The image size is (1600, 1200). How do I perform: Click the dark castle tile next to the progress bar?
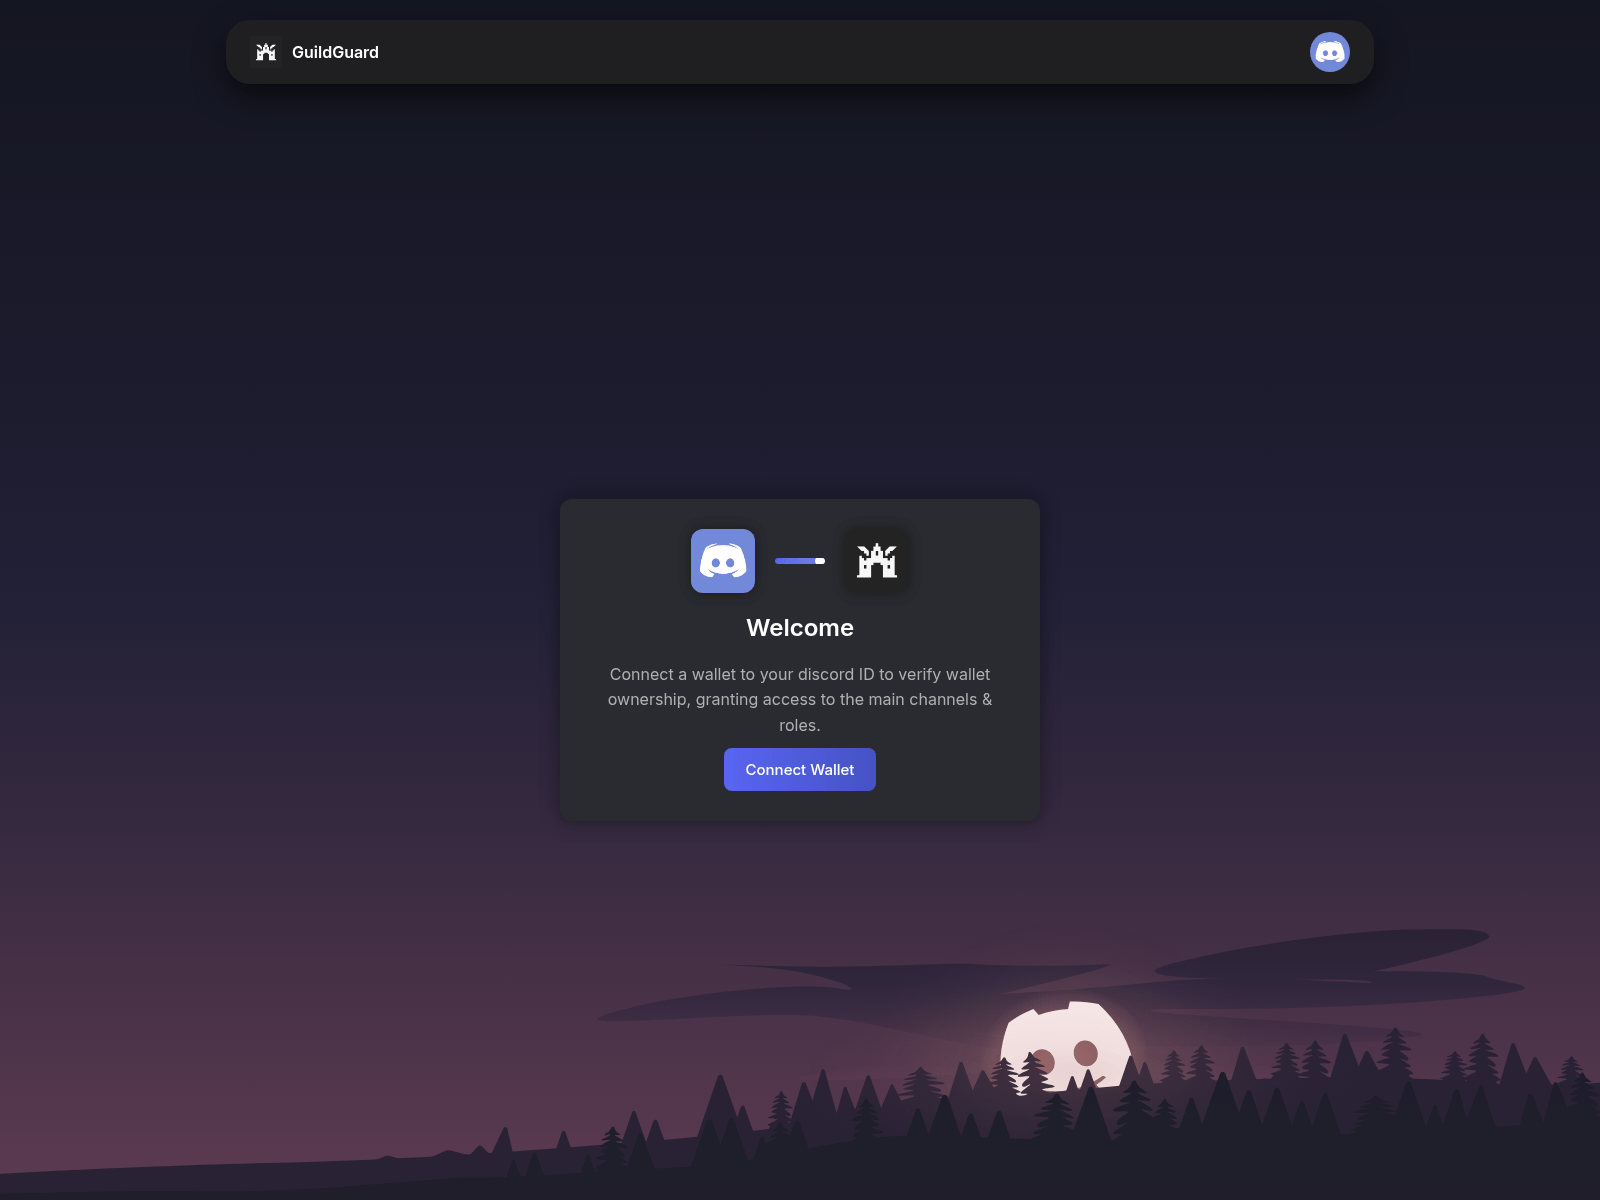click(876, 561)
